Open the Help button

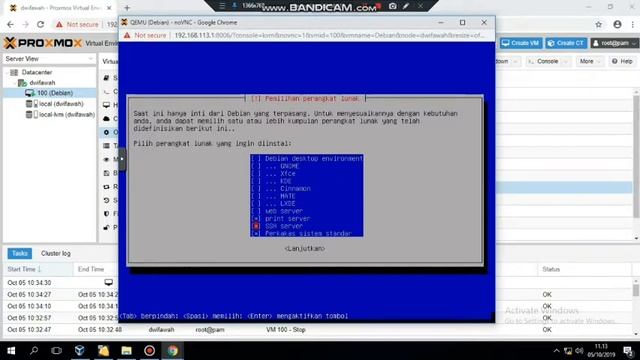[622, 61]
